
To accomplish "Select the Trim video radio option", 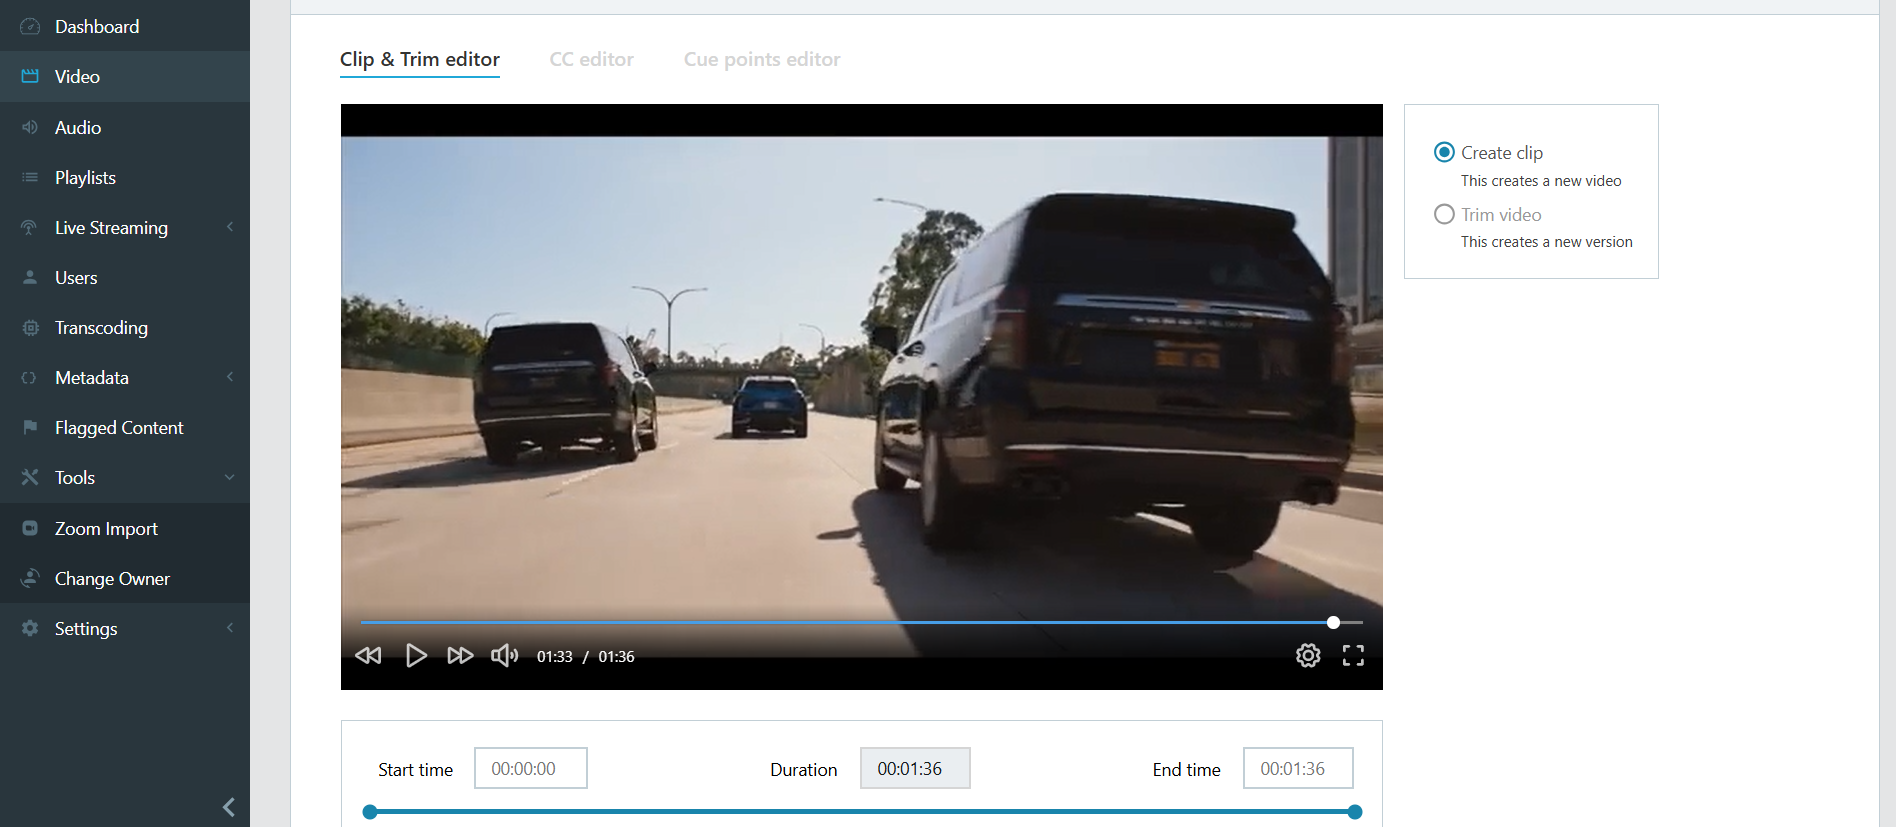I will [x=1444, y=214].
